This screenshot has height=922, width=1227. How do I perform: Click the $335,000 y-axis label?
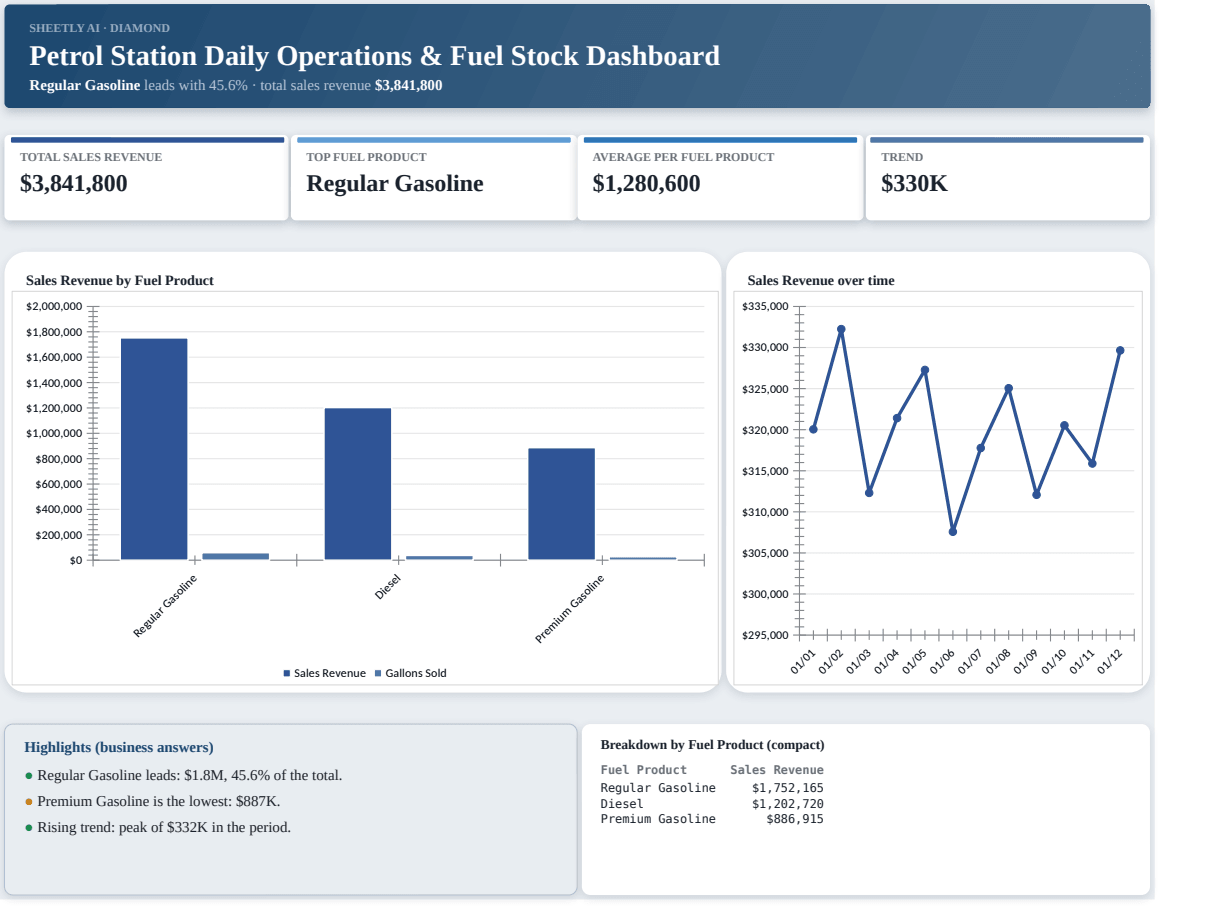[766, 306]
